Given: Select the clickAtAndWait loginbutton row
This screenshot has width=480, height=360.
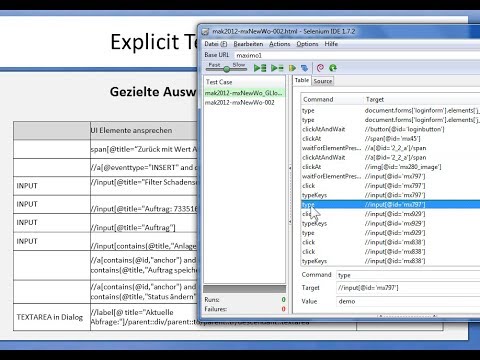Looking at the screenshot, I should [x=390, y=129].
